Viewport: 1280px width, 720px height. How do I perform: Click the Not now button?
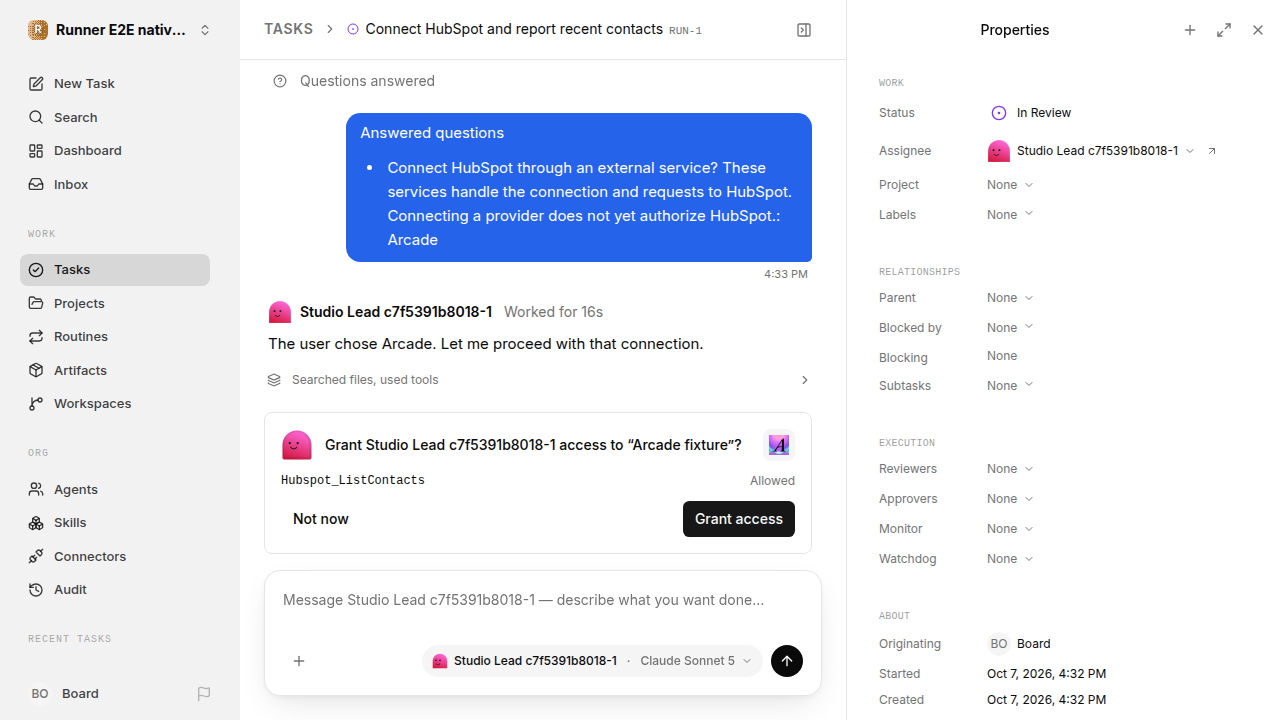click(321, 519)
